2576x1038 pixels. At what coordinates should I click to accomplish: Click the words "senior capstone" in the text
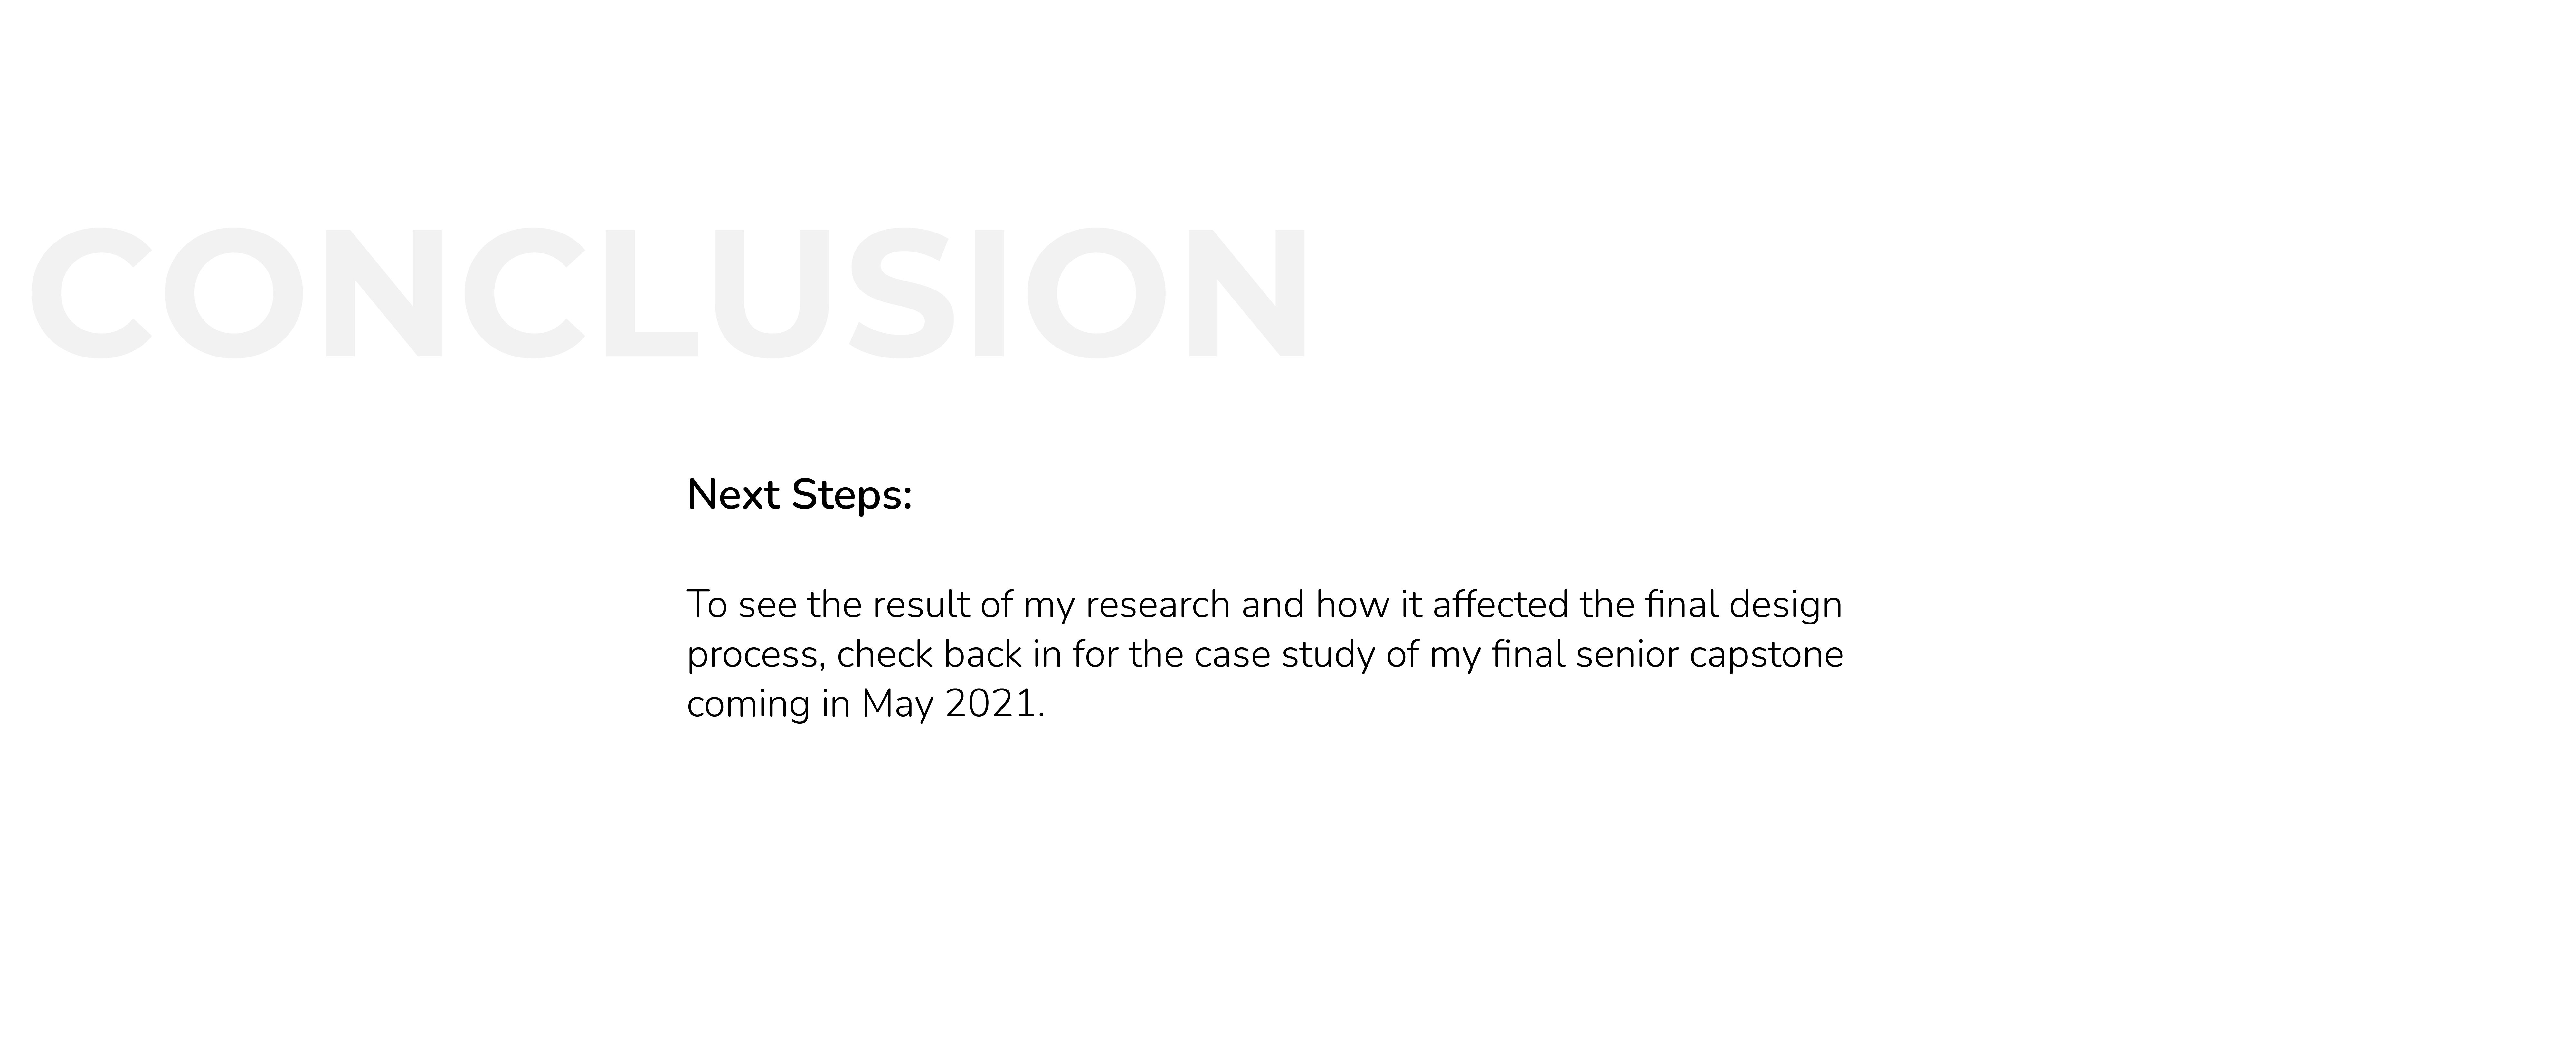click(1709, 655)
